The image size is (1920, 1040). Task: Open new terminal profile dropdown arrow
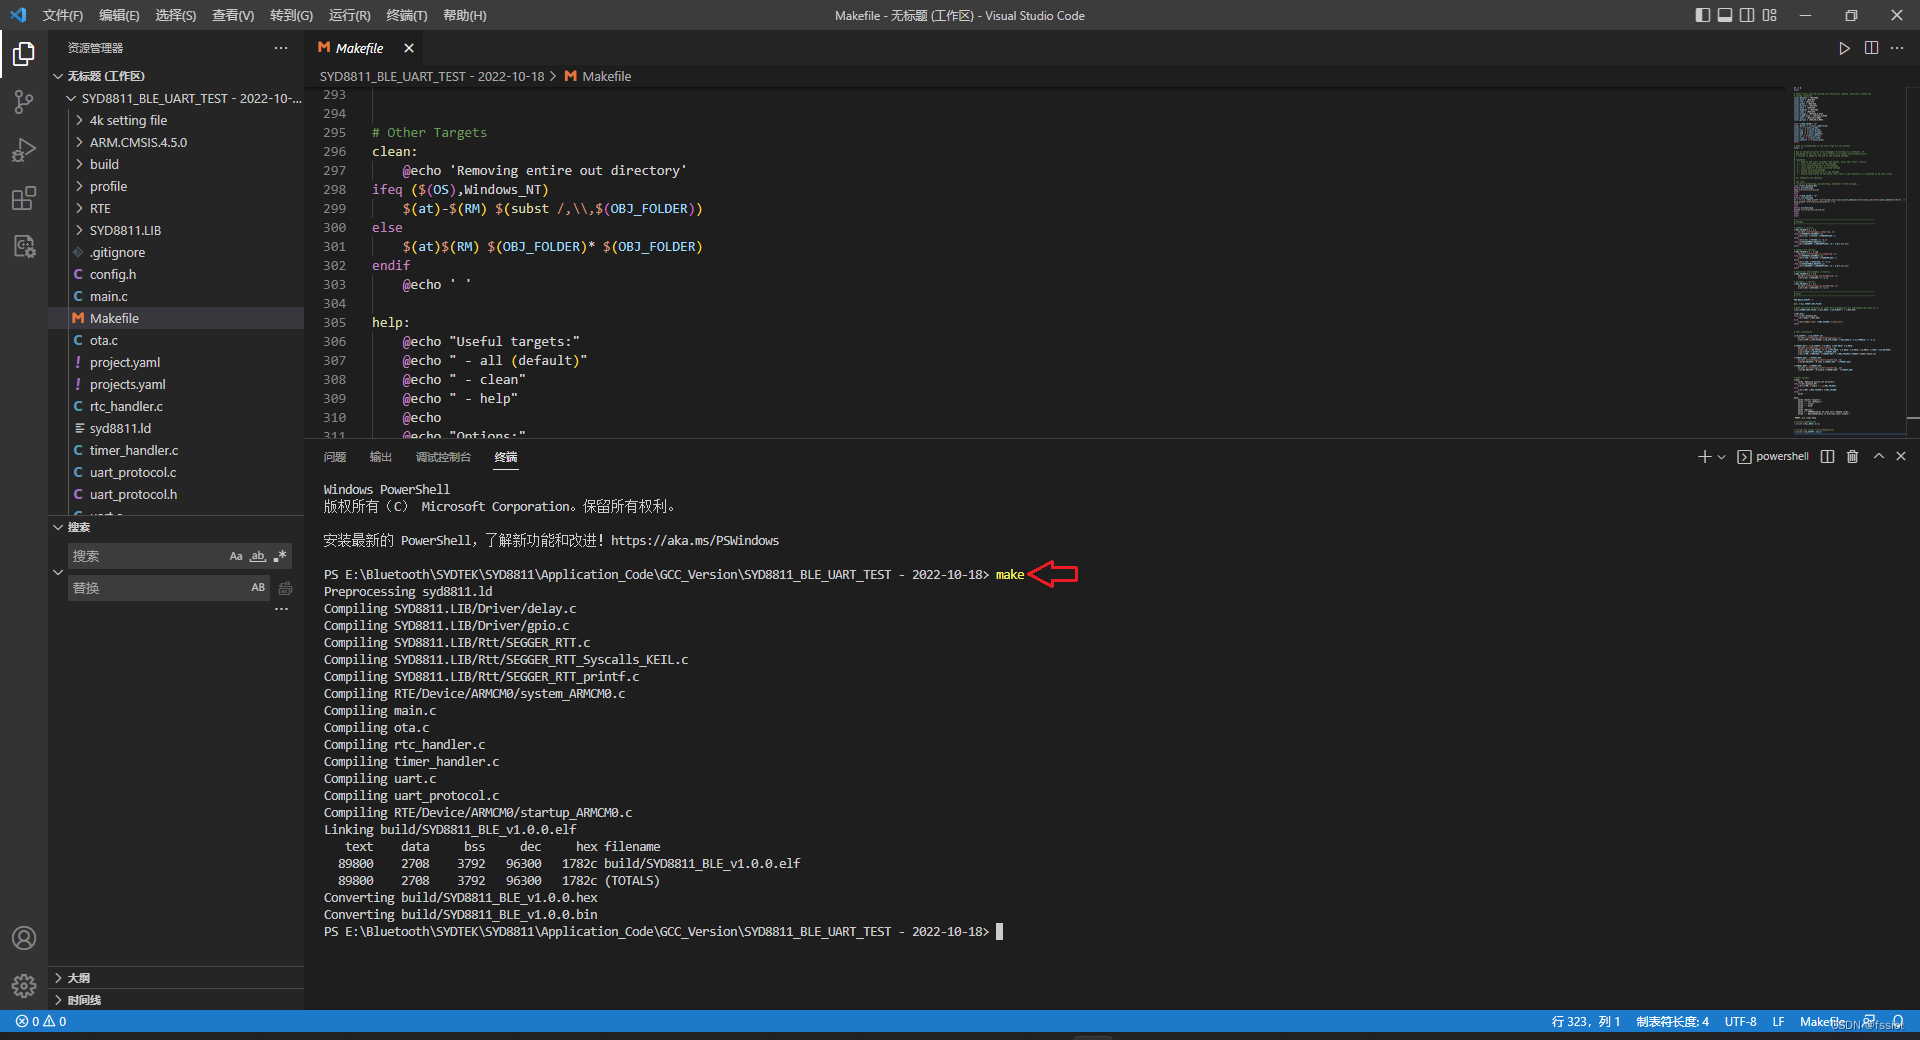(1721, 457)
